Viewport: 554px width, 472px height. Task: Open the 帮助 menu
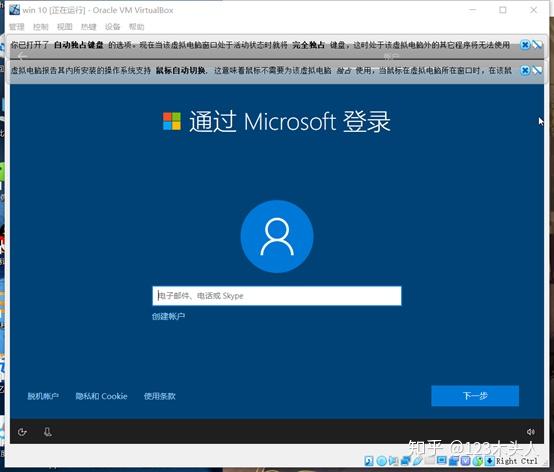[x=137, y=27]
